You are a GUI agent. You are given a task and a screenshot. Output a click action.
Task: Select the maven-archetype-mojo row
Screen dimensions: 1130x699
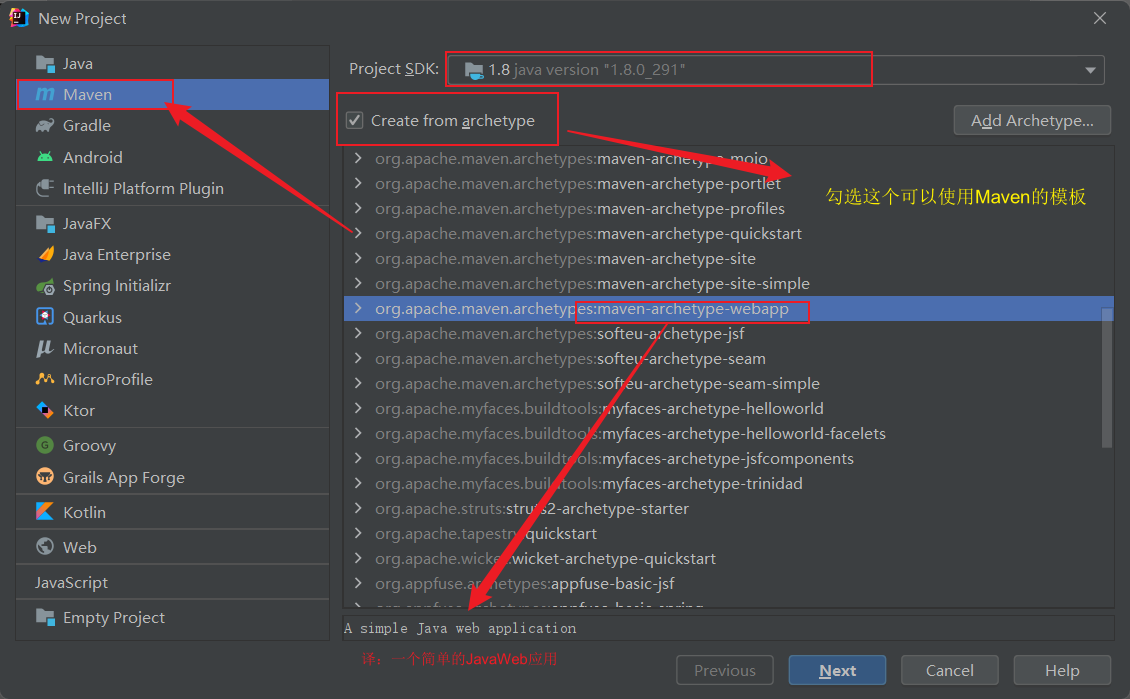click(729, 159)
